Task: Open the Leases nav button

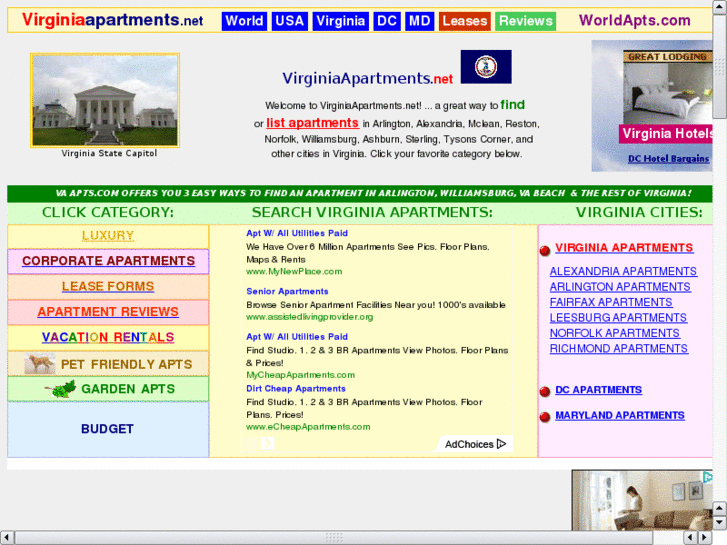Action: click(465, 21)
